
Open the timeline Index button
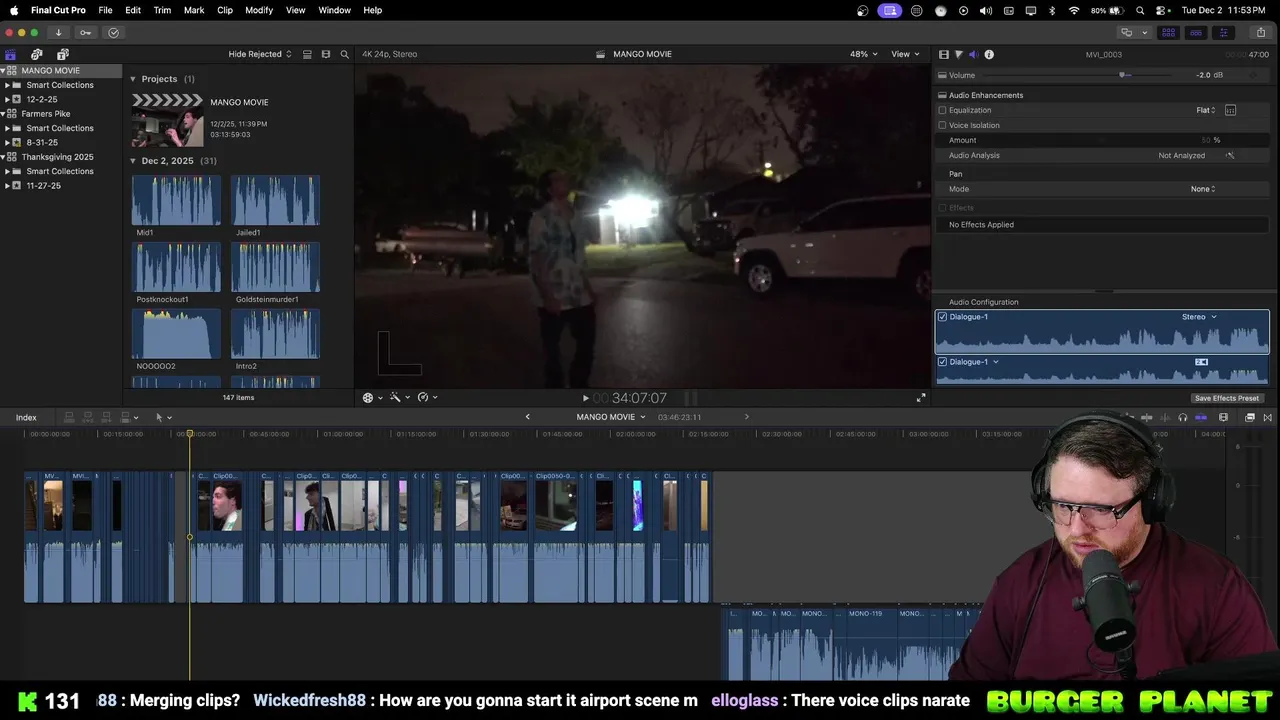coord(26,417)
